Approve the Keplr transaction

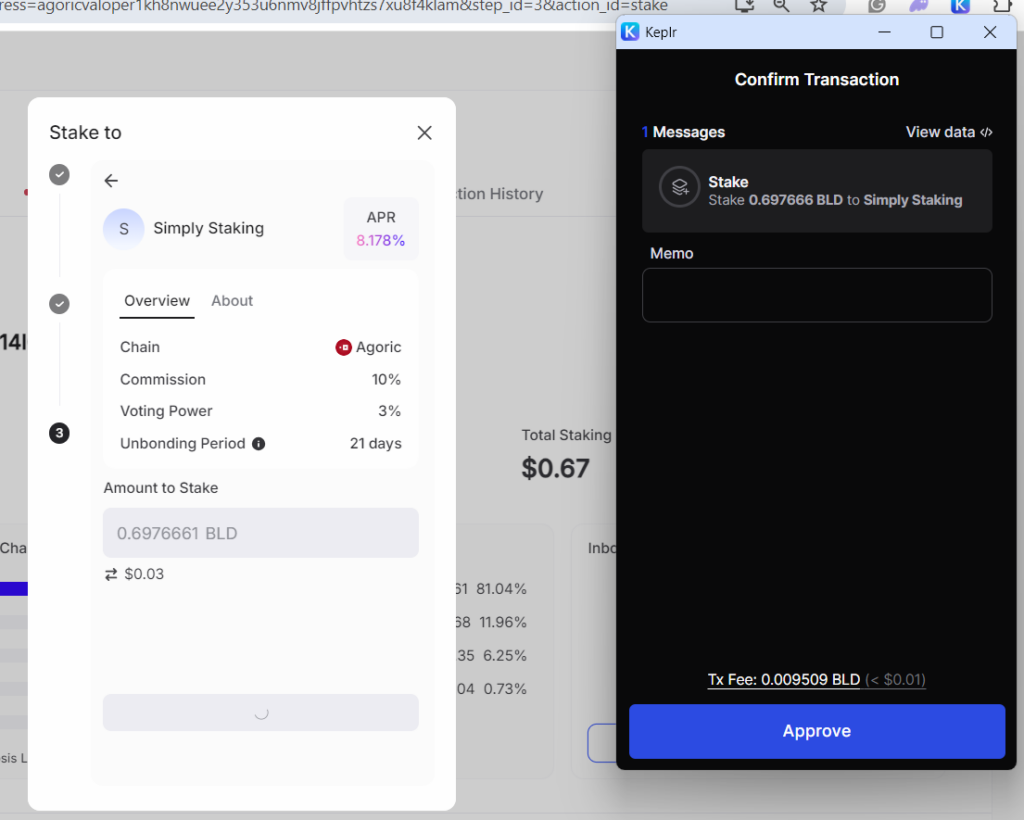[x=816, y=731]
